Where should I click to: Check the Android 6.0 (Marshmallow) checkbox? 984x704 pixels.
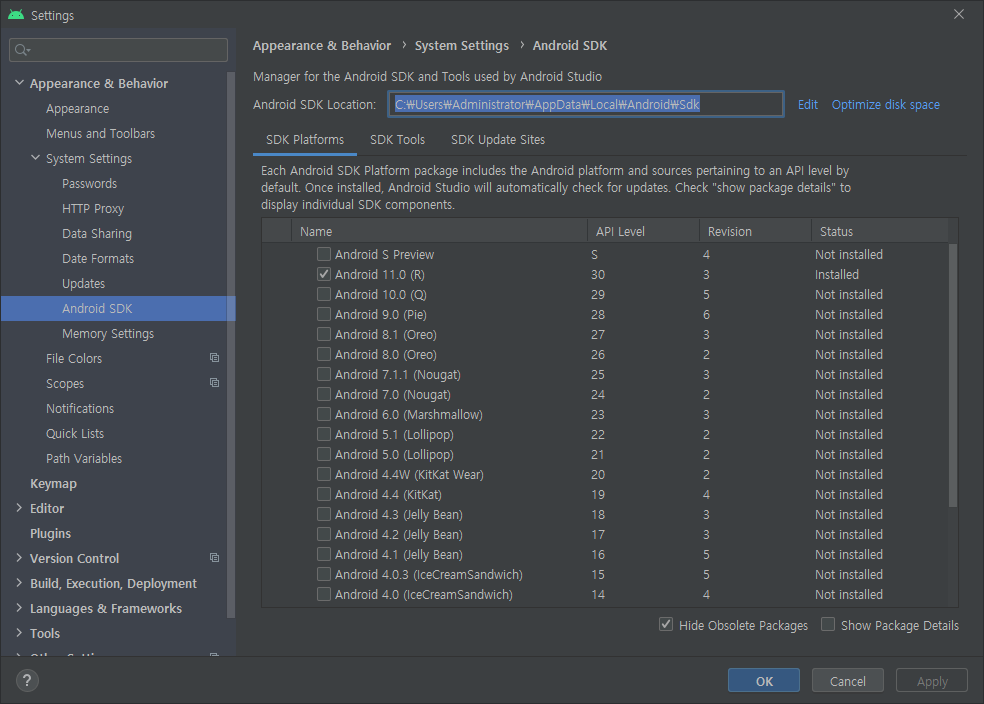pyautogui.click(x=324, y=414)
